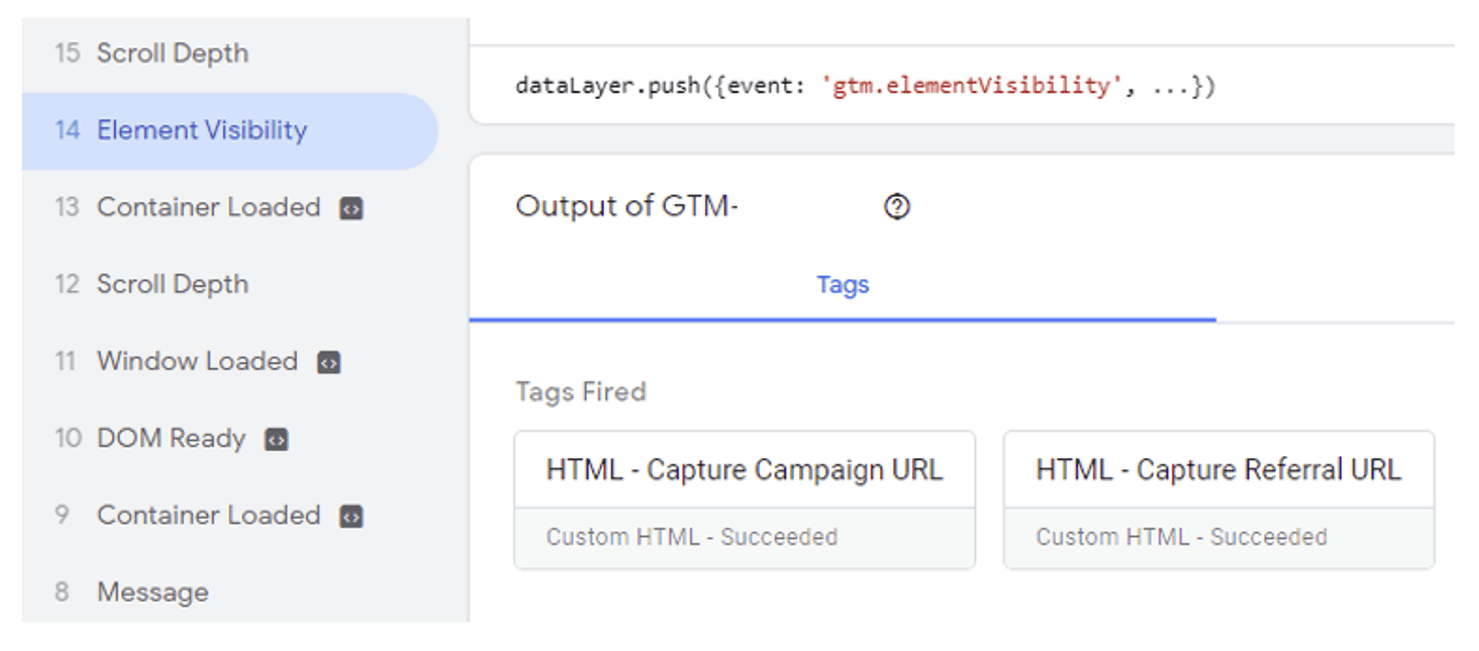This screenshot has width=1479, height=651.
Task: Select the 8 Message event
Action: (x=152, y=593)
